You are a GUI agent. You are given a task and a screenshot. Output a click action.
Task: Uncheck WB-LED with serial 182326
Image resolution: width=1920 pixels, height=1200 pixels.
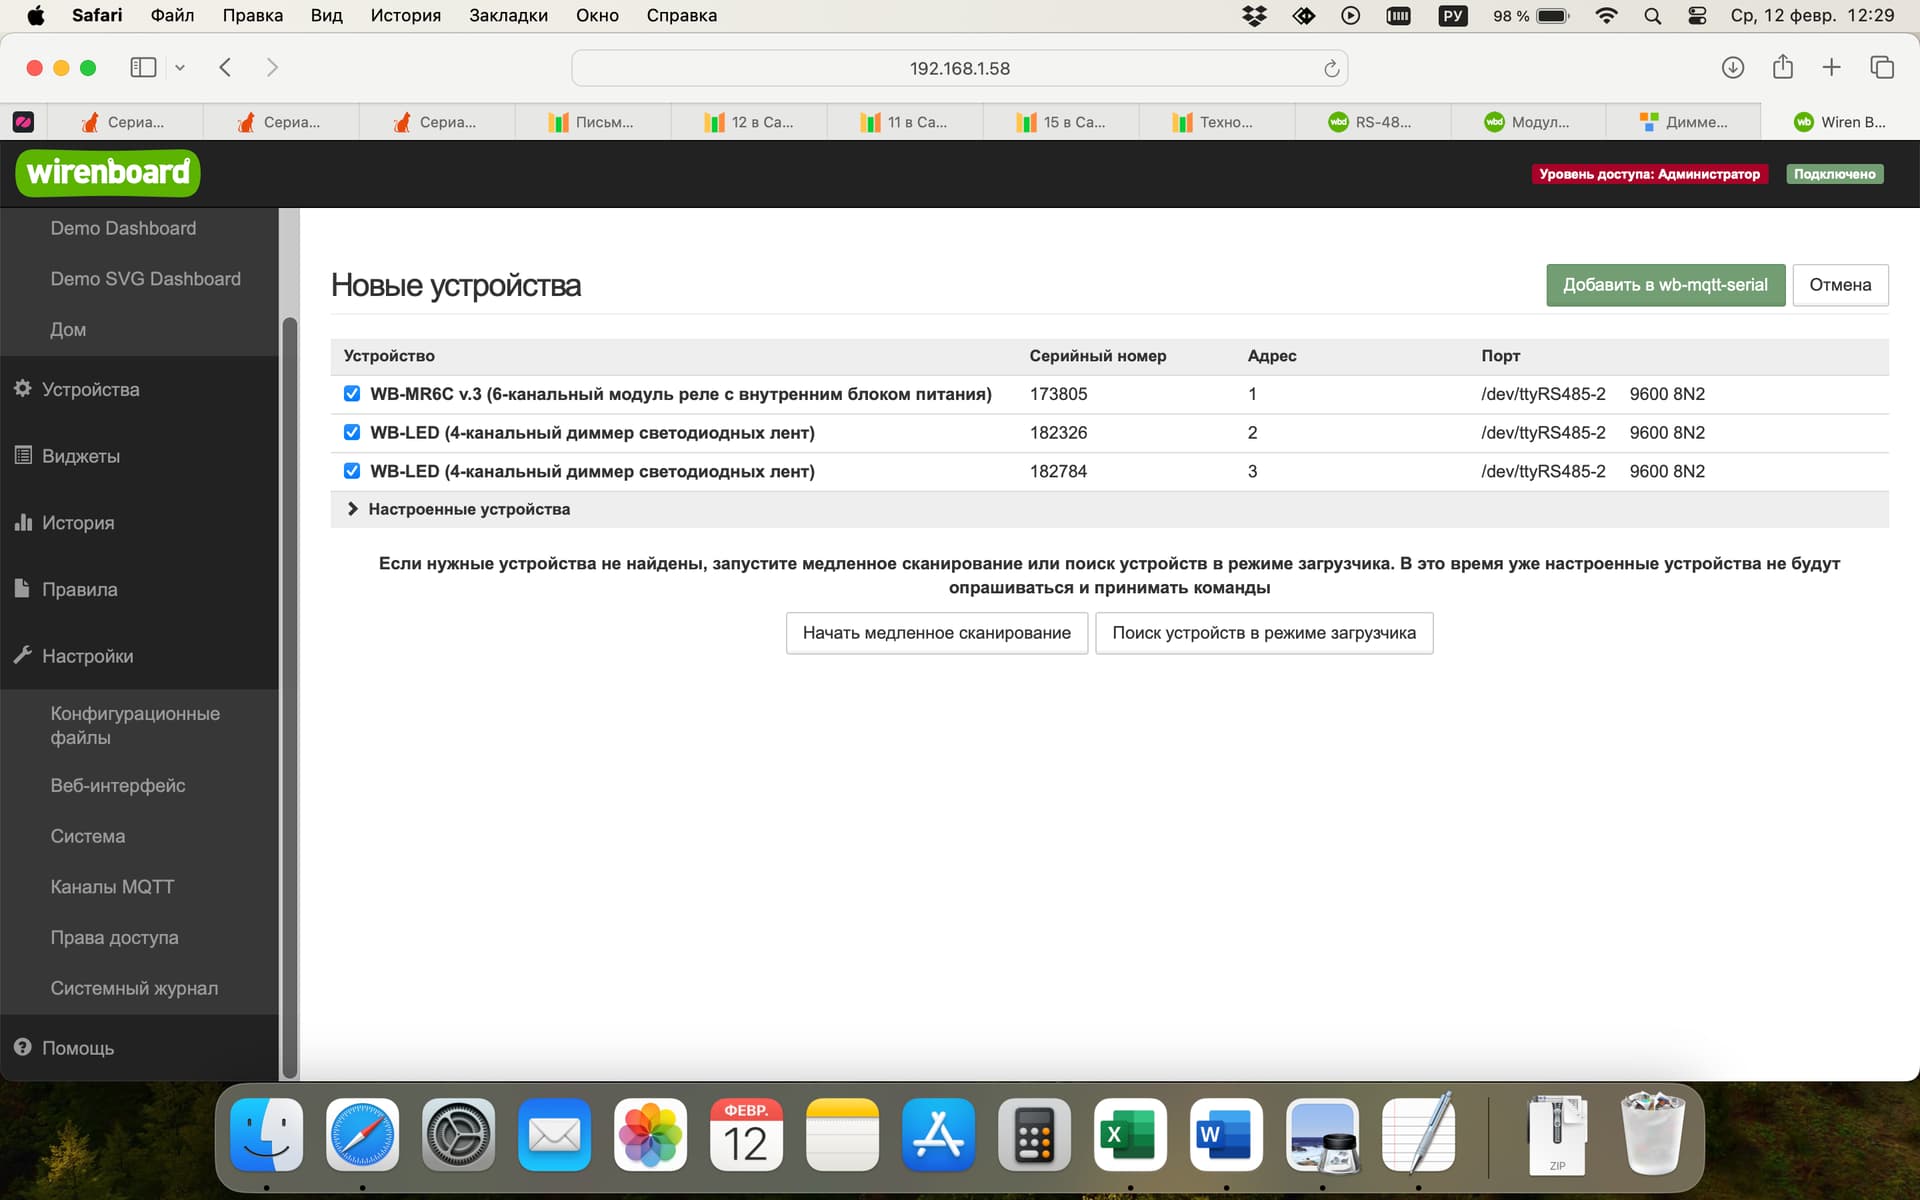(x=352, y=432)
